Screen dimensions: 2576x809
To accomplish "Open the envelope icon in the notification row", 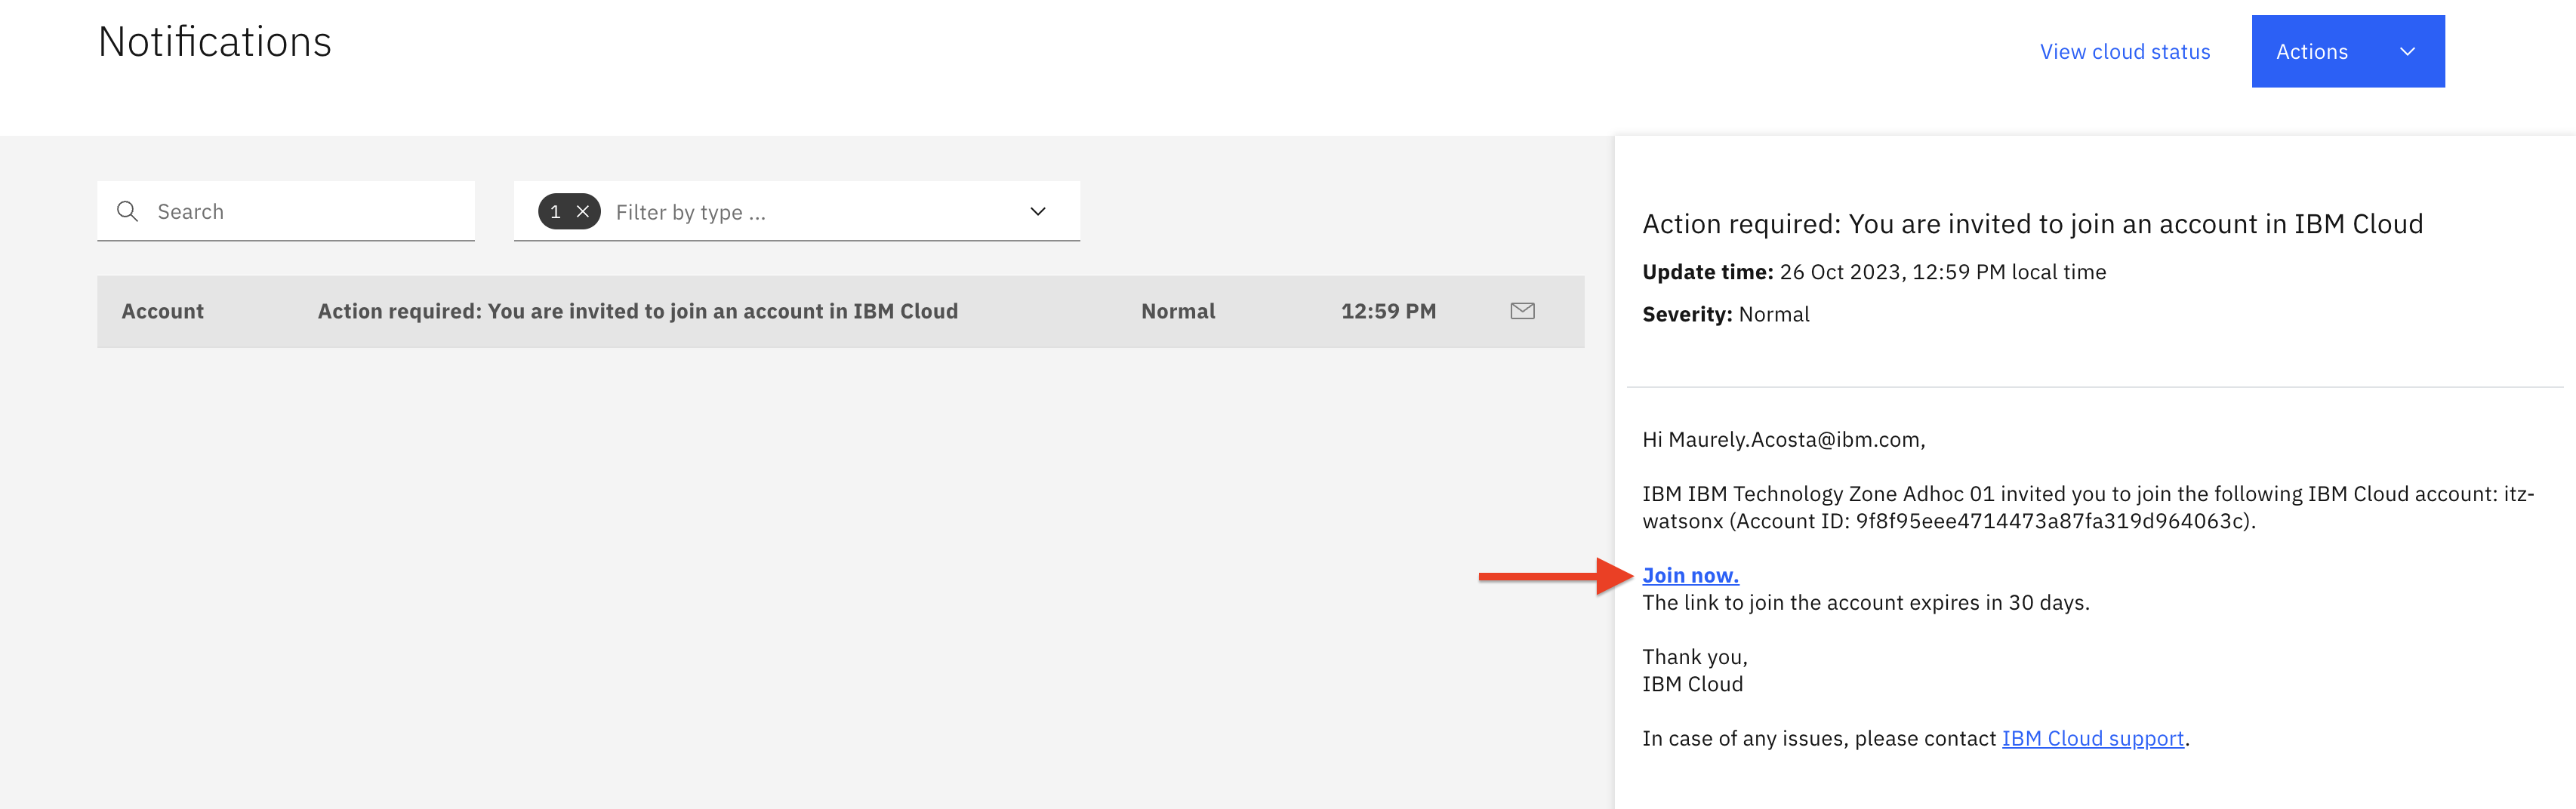I will [x=1522, y=311].
